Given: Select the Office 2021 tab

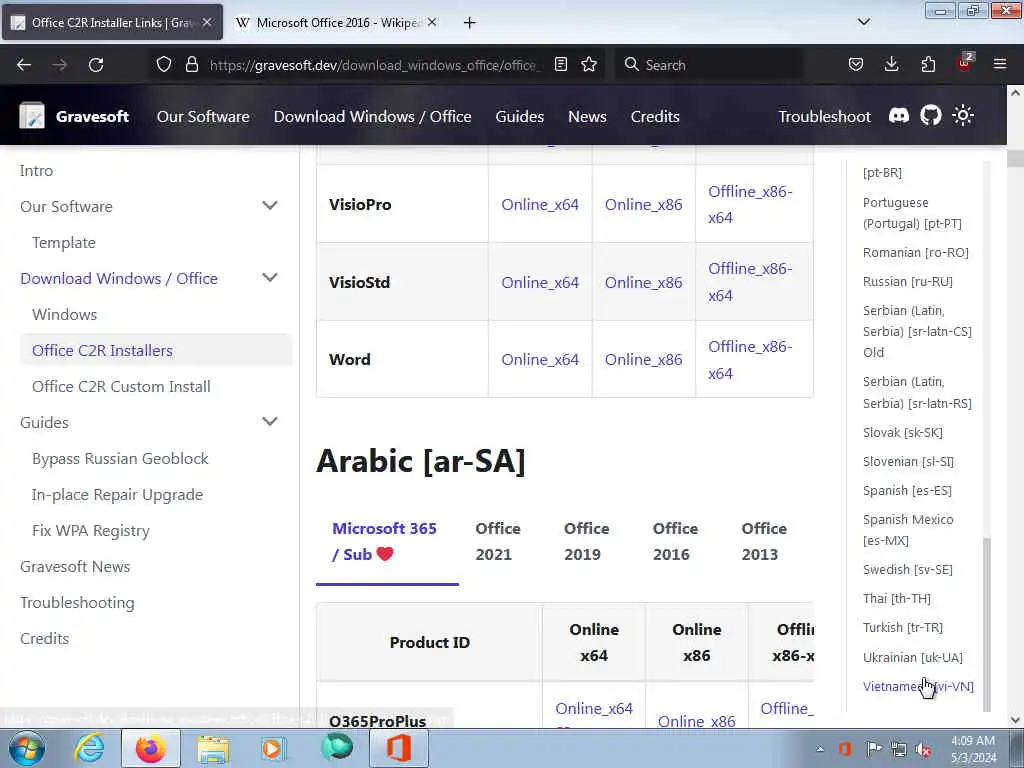Looking at the screenshot, I should pos(498,541).
